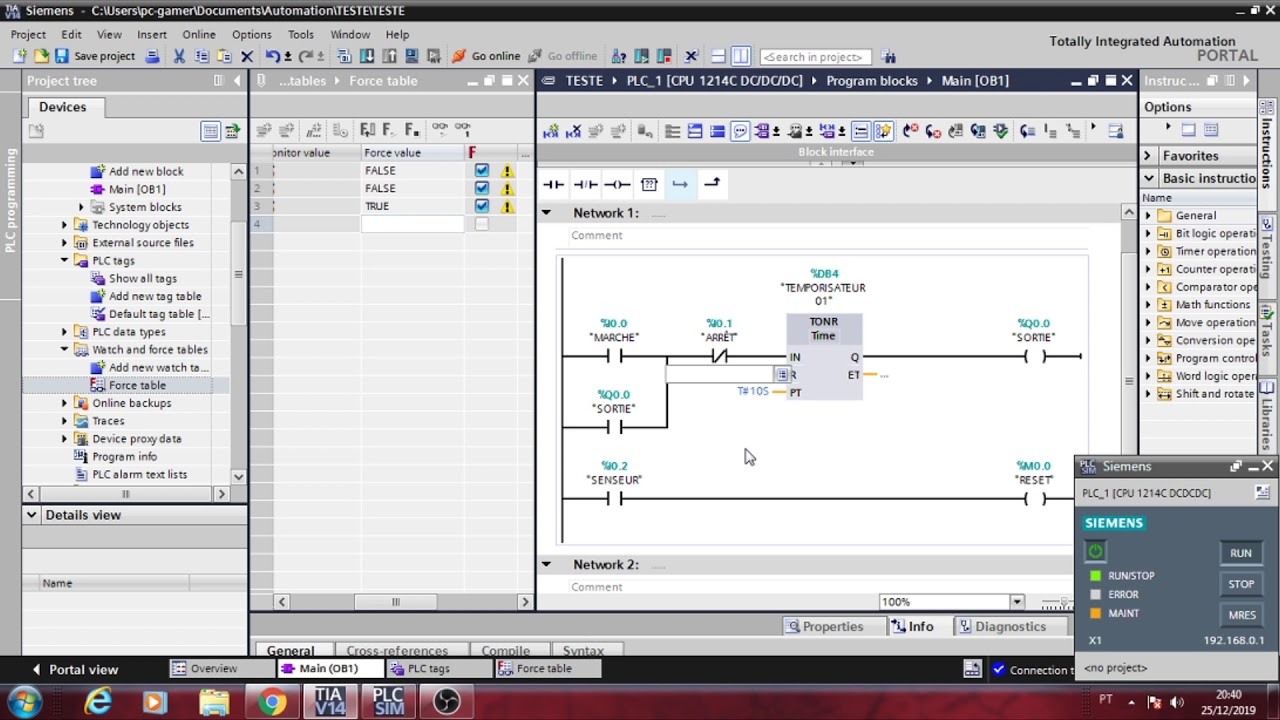Click the Undo arrow icon
The image size is (1280, 720).
[x=272, y=56]
